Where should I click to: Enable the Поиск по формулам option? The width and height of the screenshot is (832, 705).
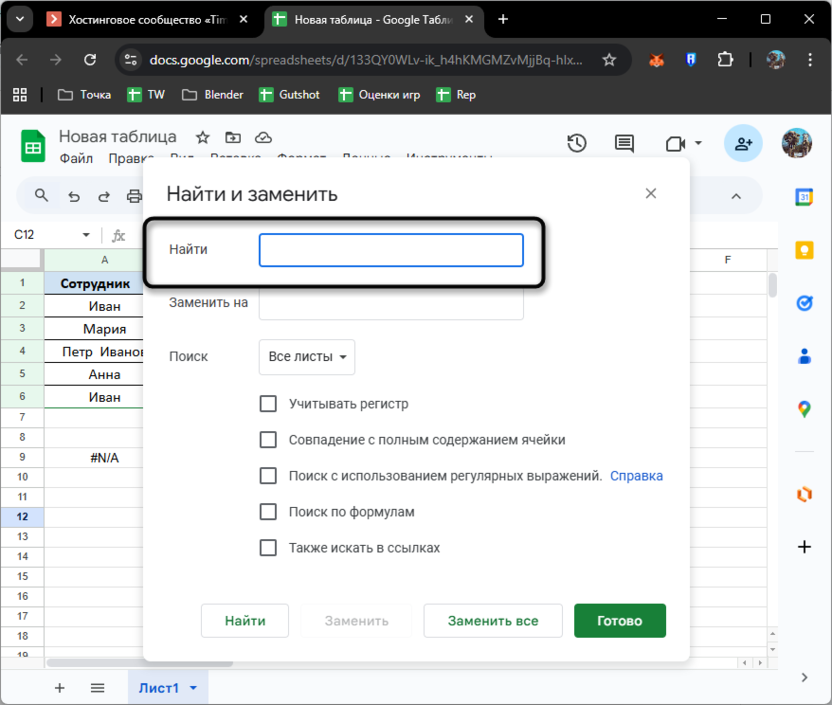268,511
